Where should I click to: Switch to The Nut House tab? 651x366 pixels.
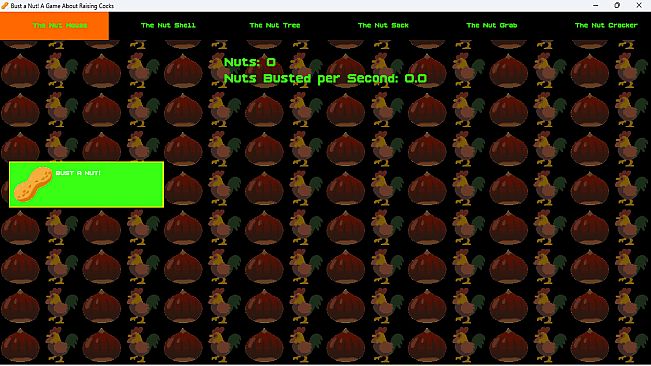(x=54, y=26)
